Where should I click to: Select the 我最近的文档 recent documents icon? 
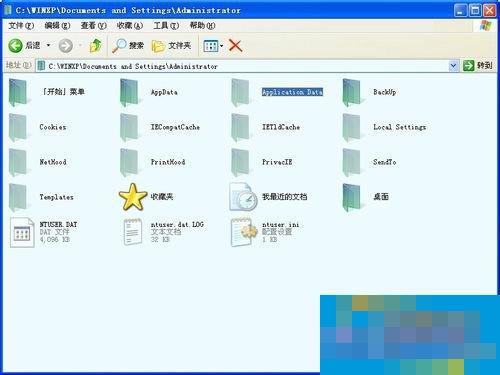[244, 197]
